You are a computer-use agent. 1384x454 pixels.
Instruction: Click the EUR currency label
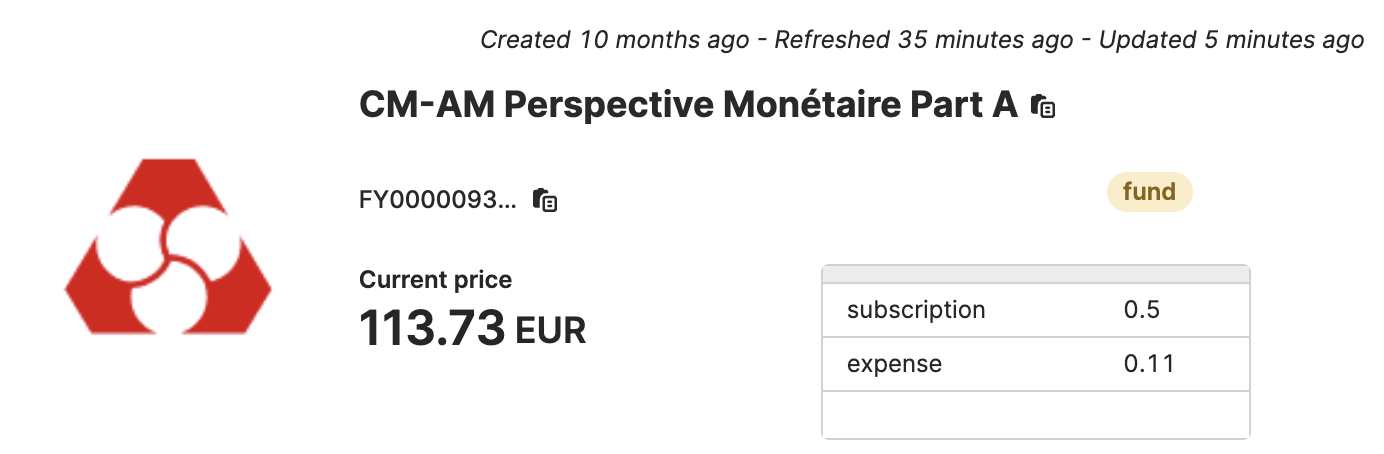click(x=550, y=329)
